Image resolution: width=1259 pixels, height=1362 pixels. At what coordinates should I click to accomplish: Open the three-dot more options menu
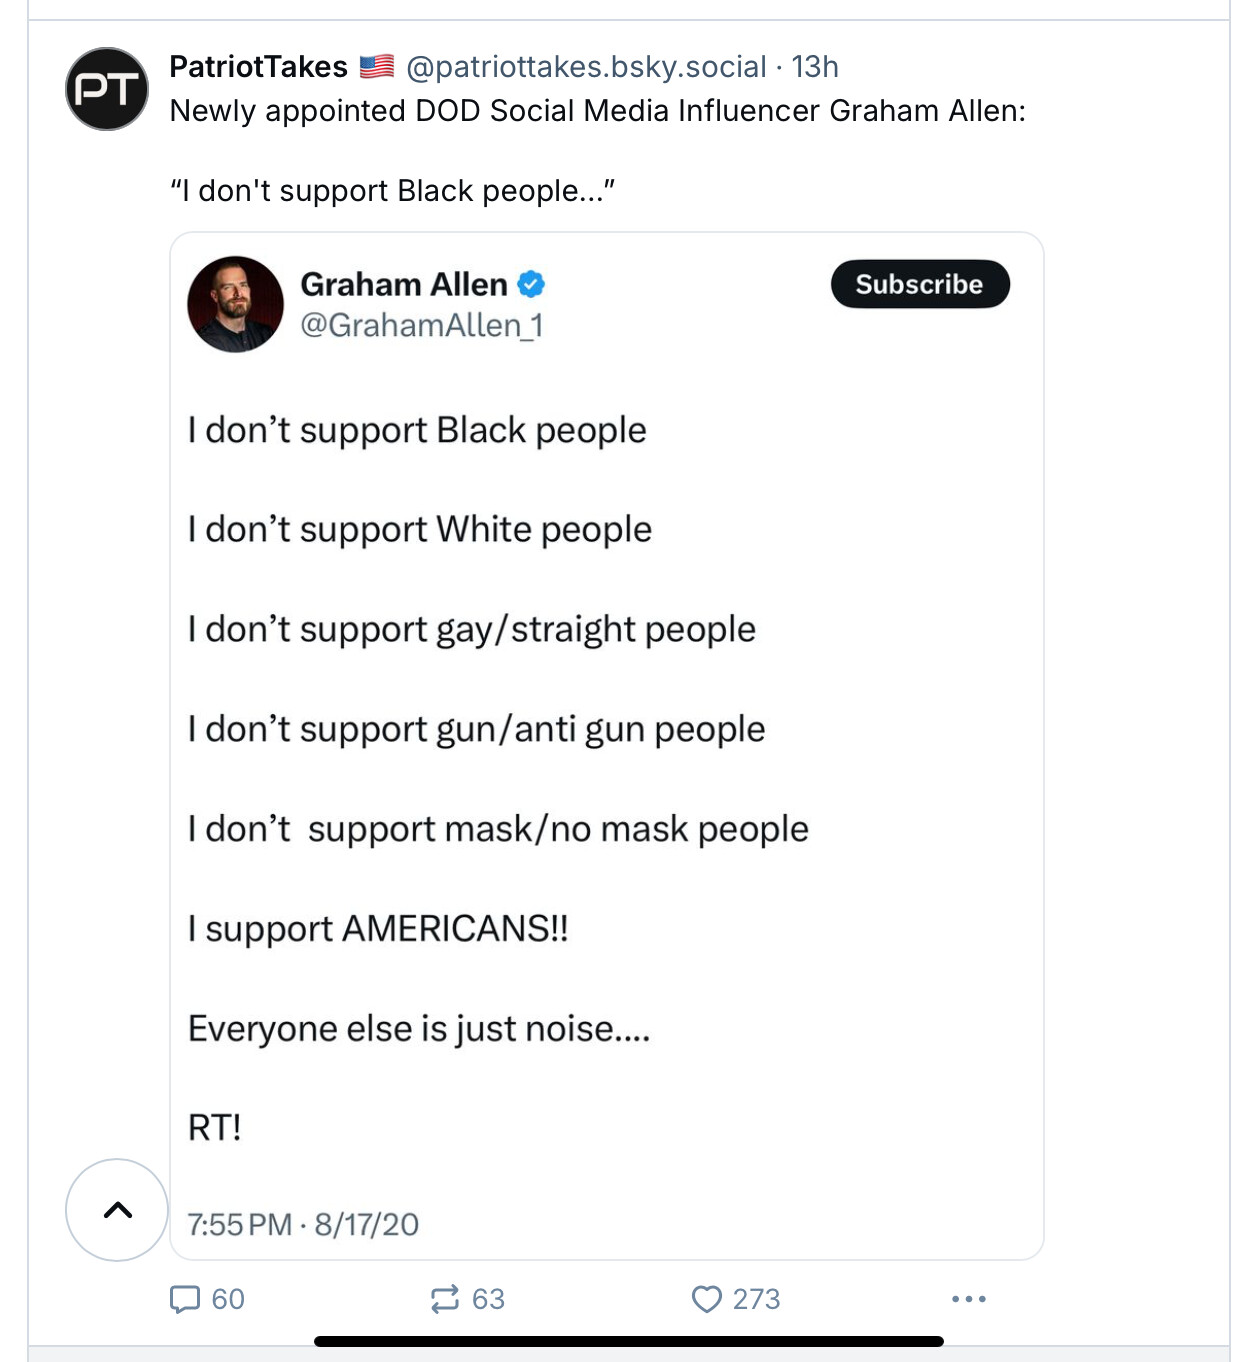[969, 1299]
